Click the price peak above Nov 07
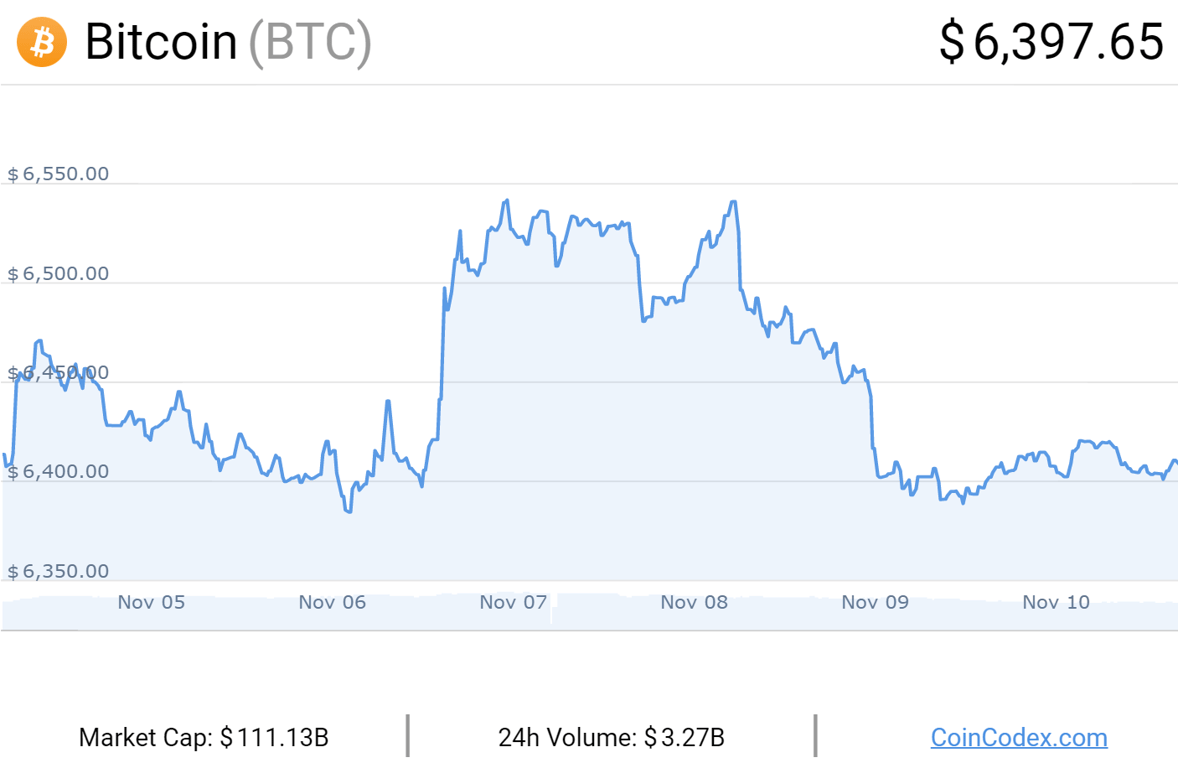This screenshot has height=768, width=1178. pos(508,201)
